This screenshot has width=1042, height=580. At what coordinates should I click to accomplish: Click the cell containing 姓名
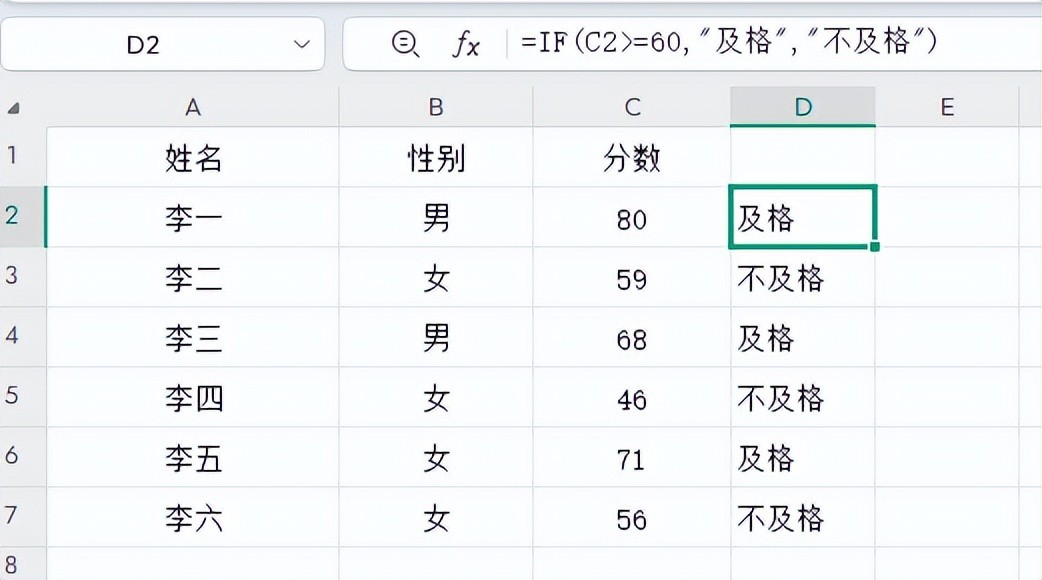193,158
